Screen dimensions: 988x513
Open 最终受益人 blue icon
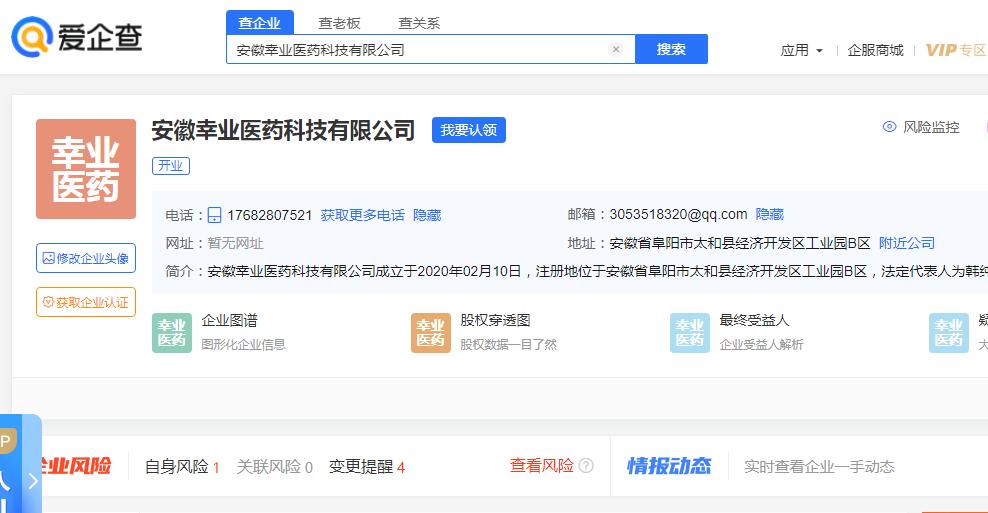tap(690, 333)
